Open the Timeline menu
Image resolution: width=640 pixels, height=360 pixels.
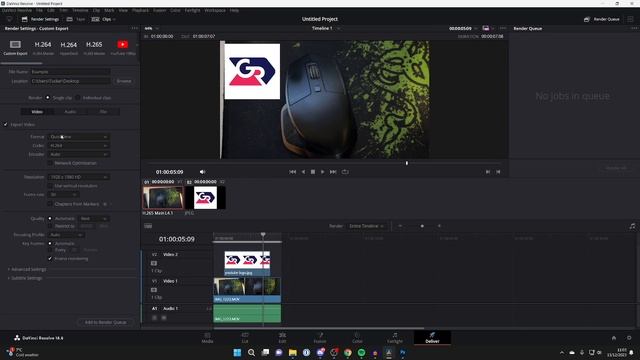pos(80,10)
